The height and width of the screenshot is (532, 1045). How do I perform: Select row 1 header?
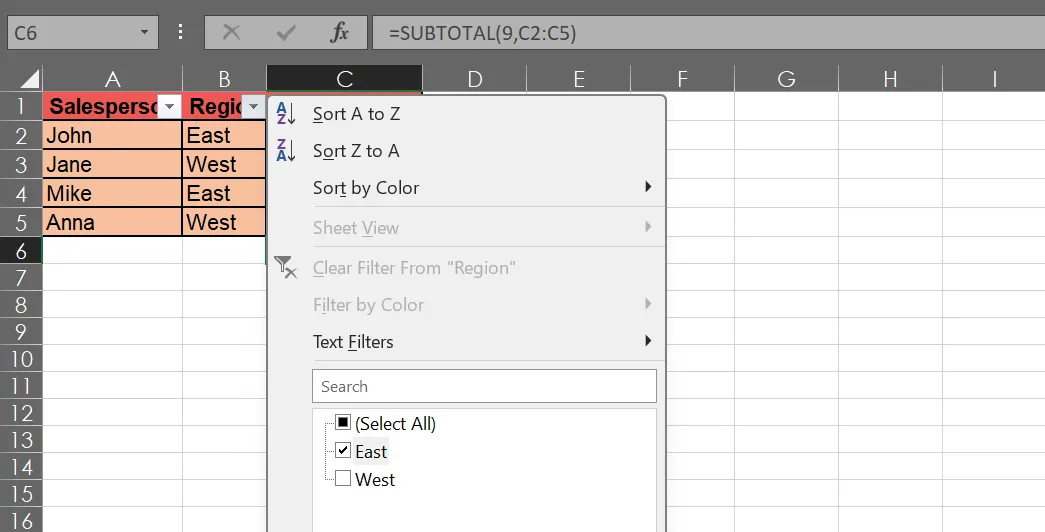coord(21,106)
